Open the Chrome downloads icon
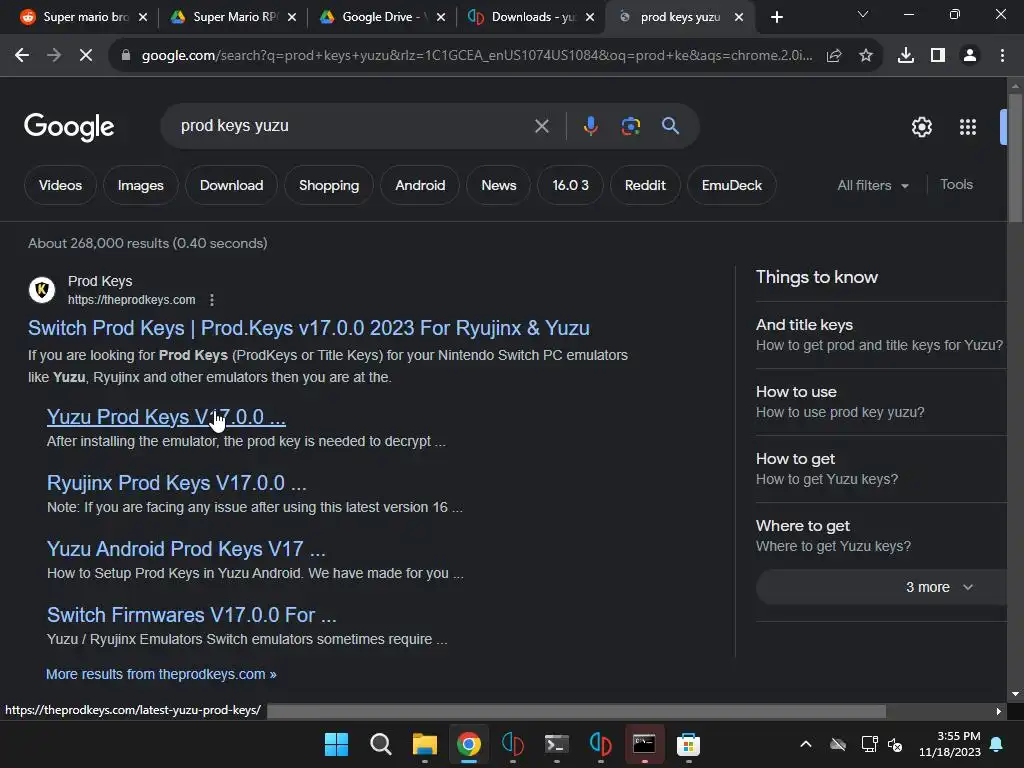The image size is (1024, 768). (906, 56)
